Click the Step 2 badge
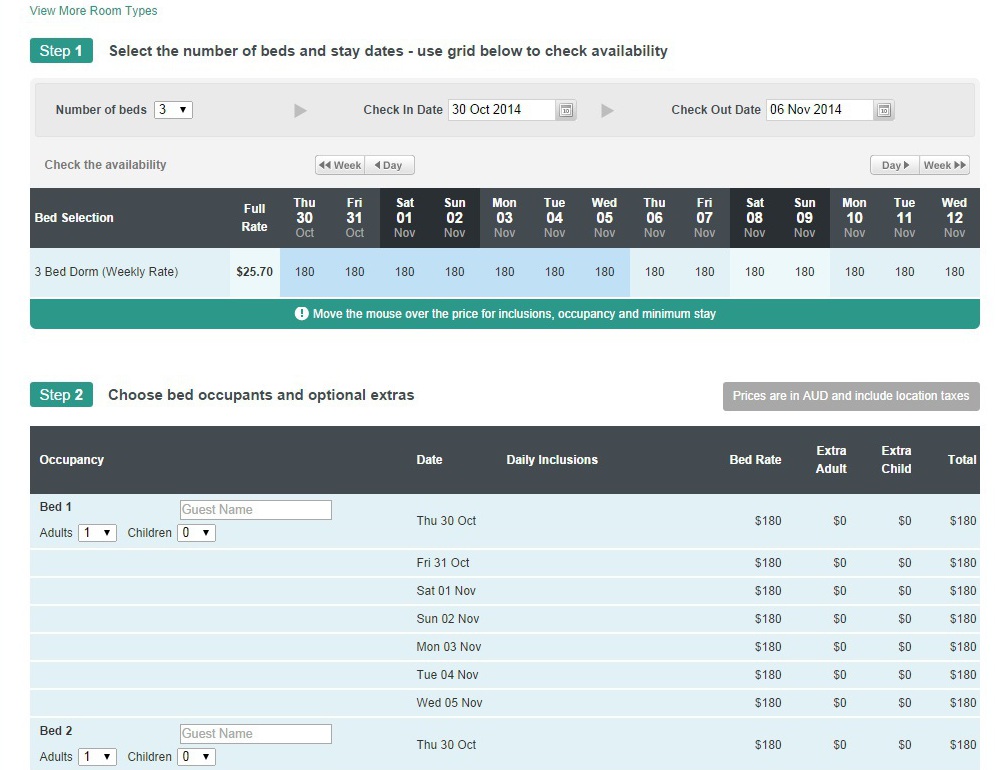Image resolution: width=1004 pixels, height=770 pixels. pyautogui.click(x=61, y=395)
